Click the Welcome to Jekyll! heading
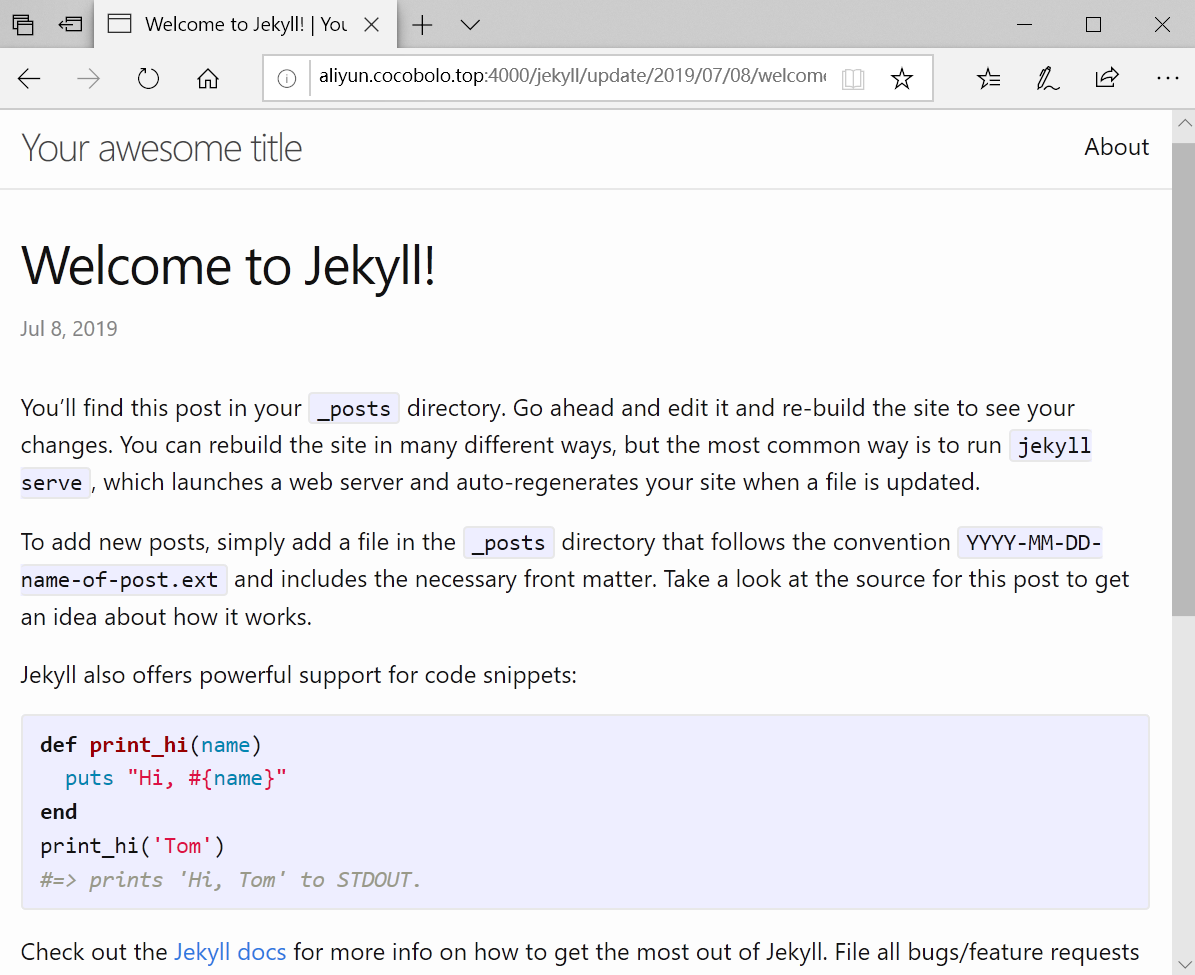The image size is (1195, 975). coord(228,266)
